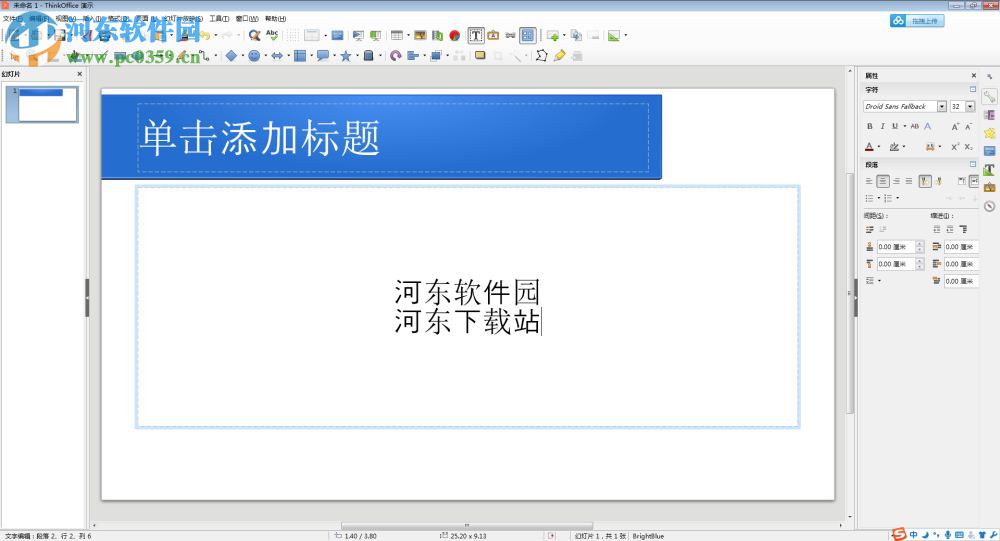Viewport: 1000px width, 541px height.
Task: Open the highlighting color dropdown arrow
Action: (904, 147)
